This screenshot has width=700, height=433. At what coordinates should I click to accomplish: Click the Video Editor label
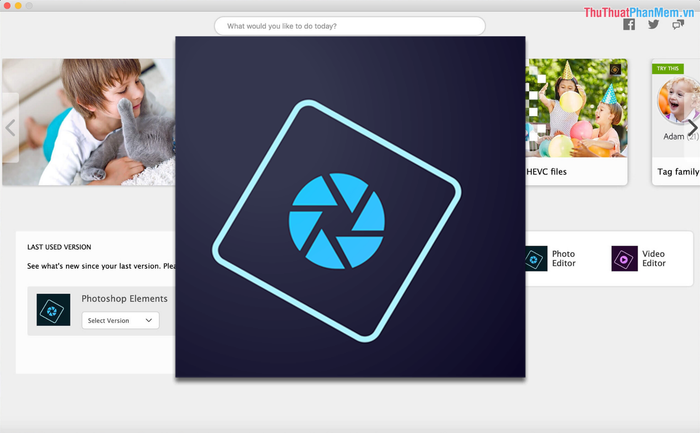click(654, 258)
